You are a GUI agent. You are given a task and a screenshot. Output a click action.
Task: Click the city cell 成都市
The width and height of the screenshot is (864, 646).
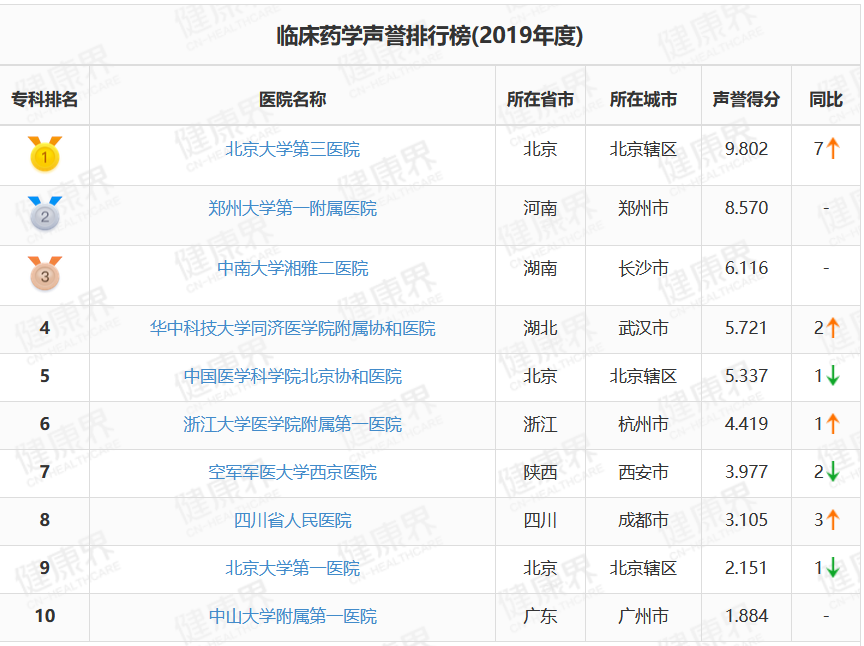coord(643,520)
